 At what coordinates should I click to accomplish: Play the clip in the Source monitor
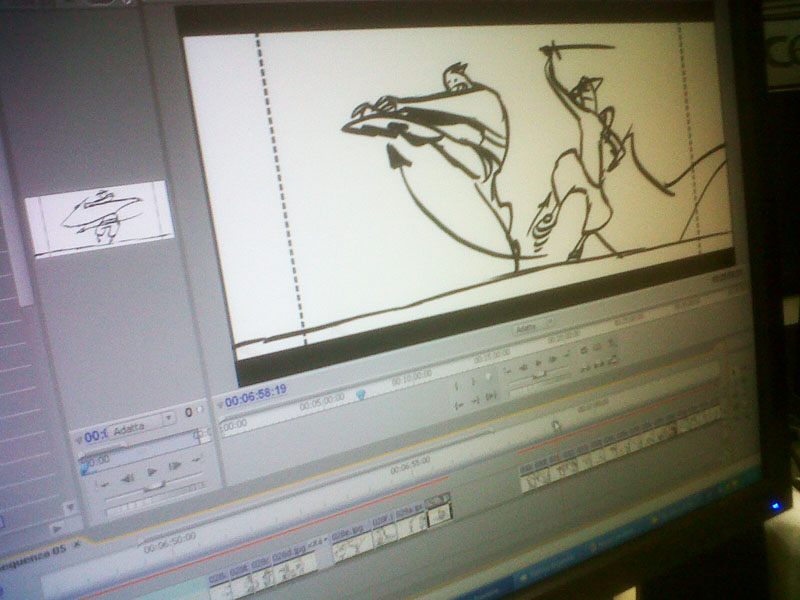(152, 472)
